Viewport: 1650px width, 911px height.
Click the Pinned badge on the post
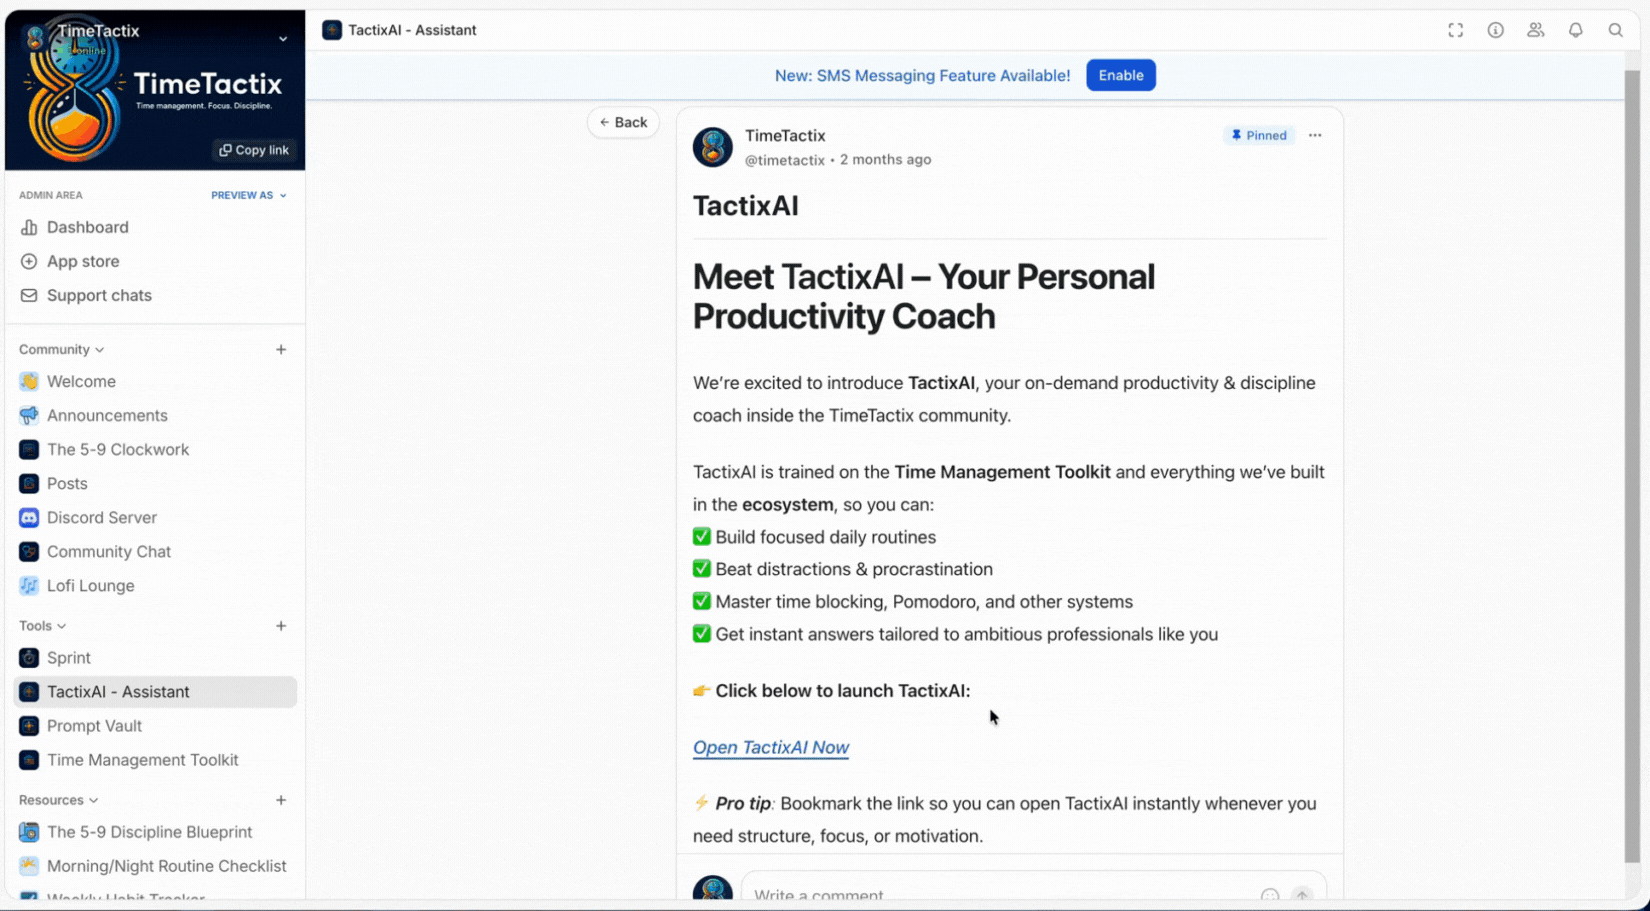[1258, 135]
